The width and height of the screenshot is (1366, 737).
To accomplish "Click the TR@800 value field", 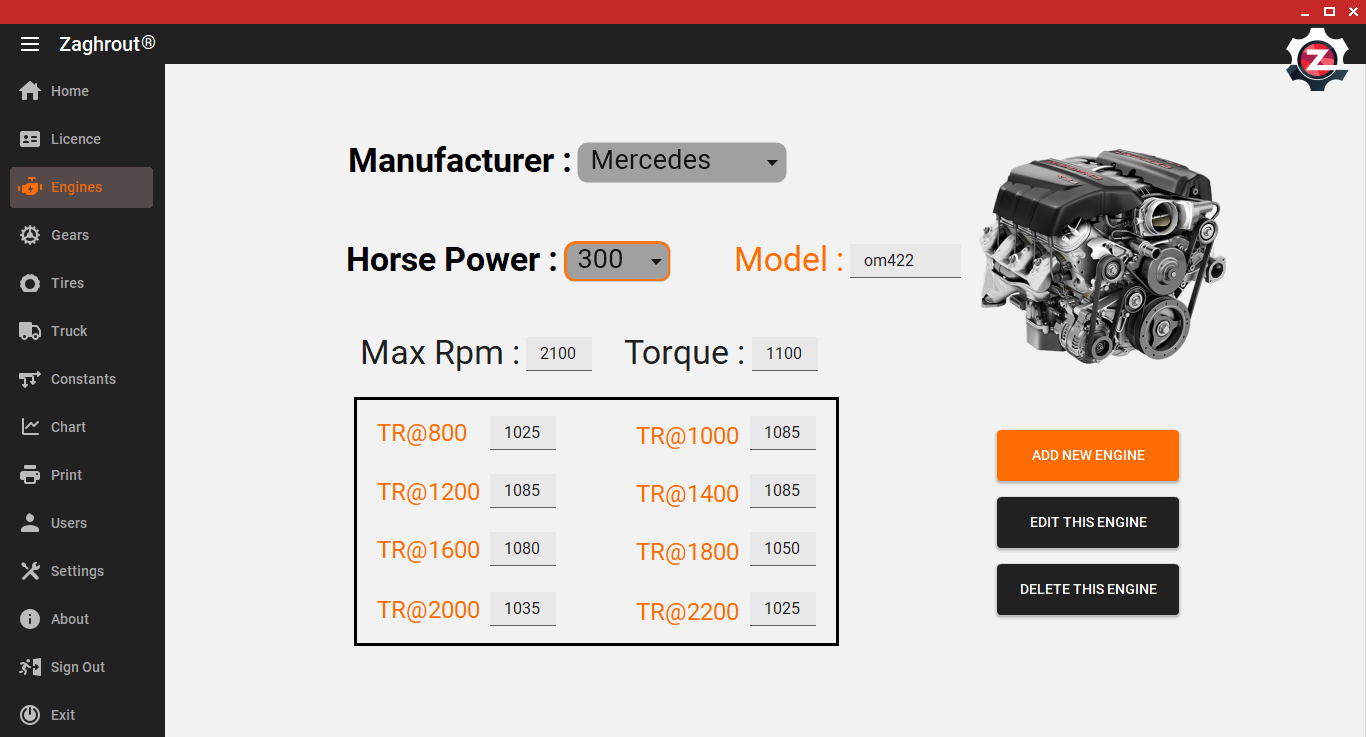I will (522, 433).
